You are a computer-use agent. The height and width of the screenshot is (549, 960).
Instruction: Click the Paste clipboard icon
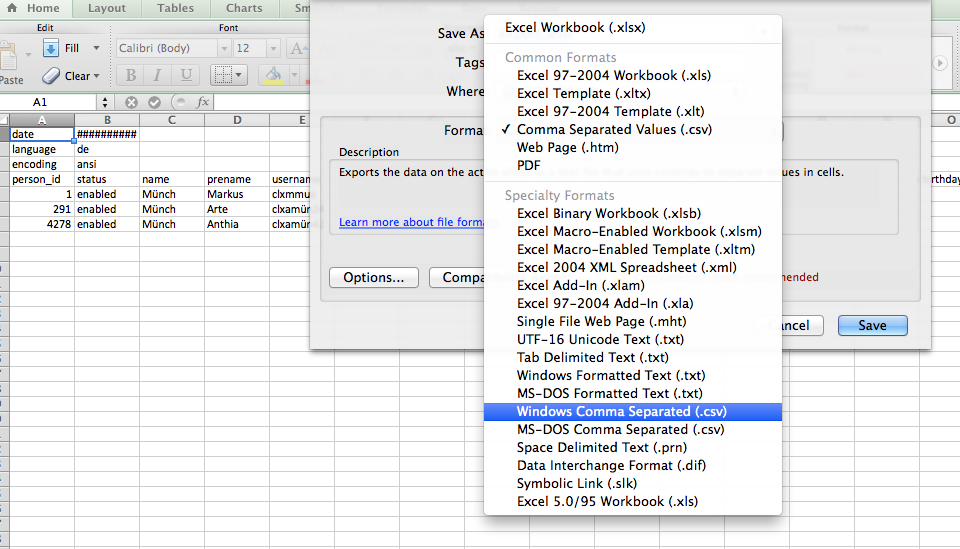point(10,60)
